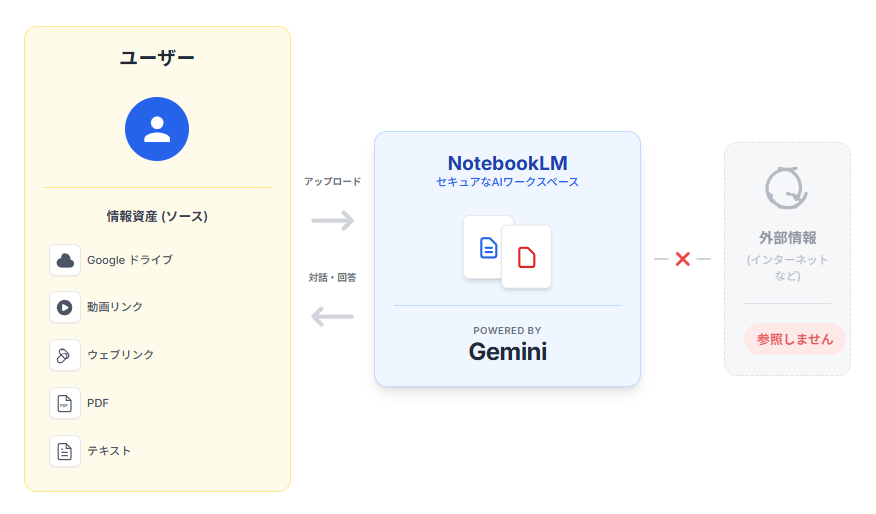Click the Google ドライブ text
Image resolution: width=876 pixels, height=514 pixels.
[130, 260]
